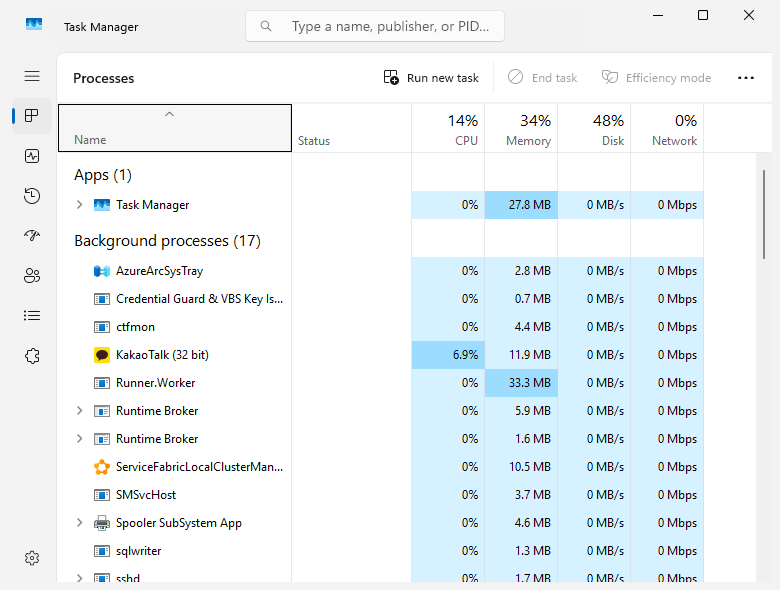Click the KakaoTalk process icon
780x590 pixels.
(x=101, y=355)
